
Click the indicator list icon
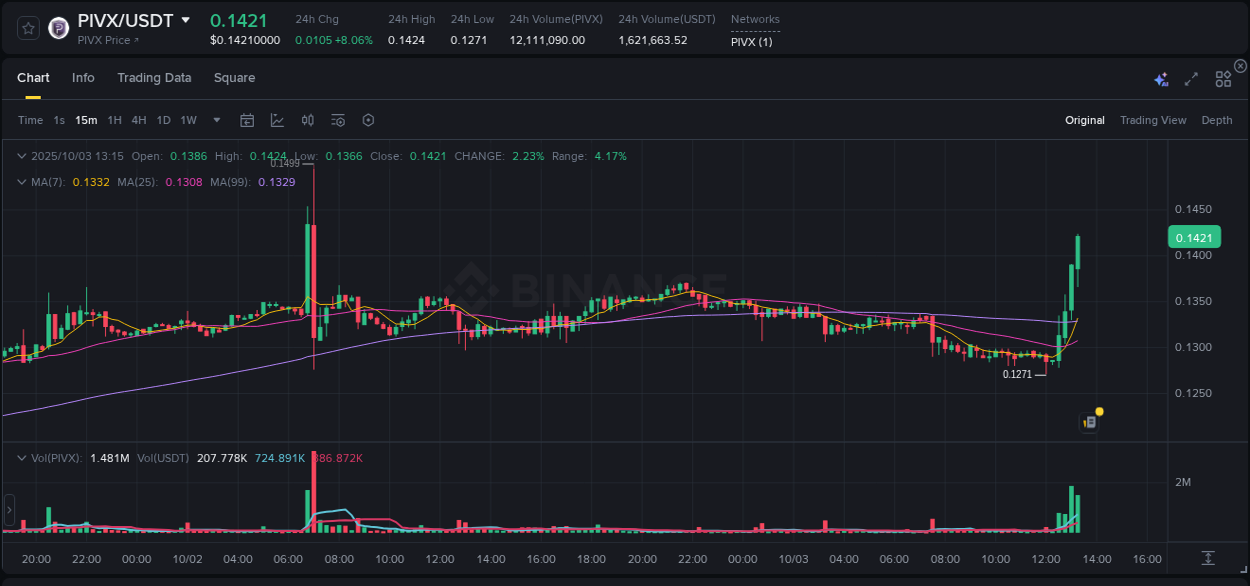point(337,120)
